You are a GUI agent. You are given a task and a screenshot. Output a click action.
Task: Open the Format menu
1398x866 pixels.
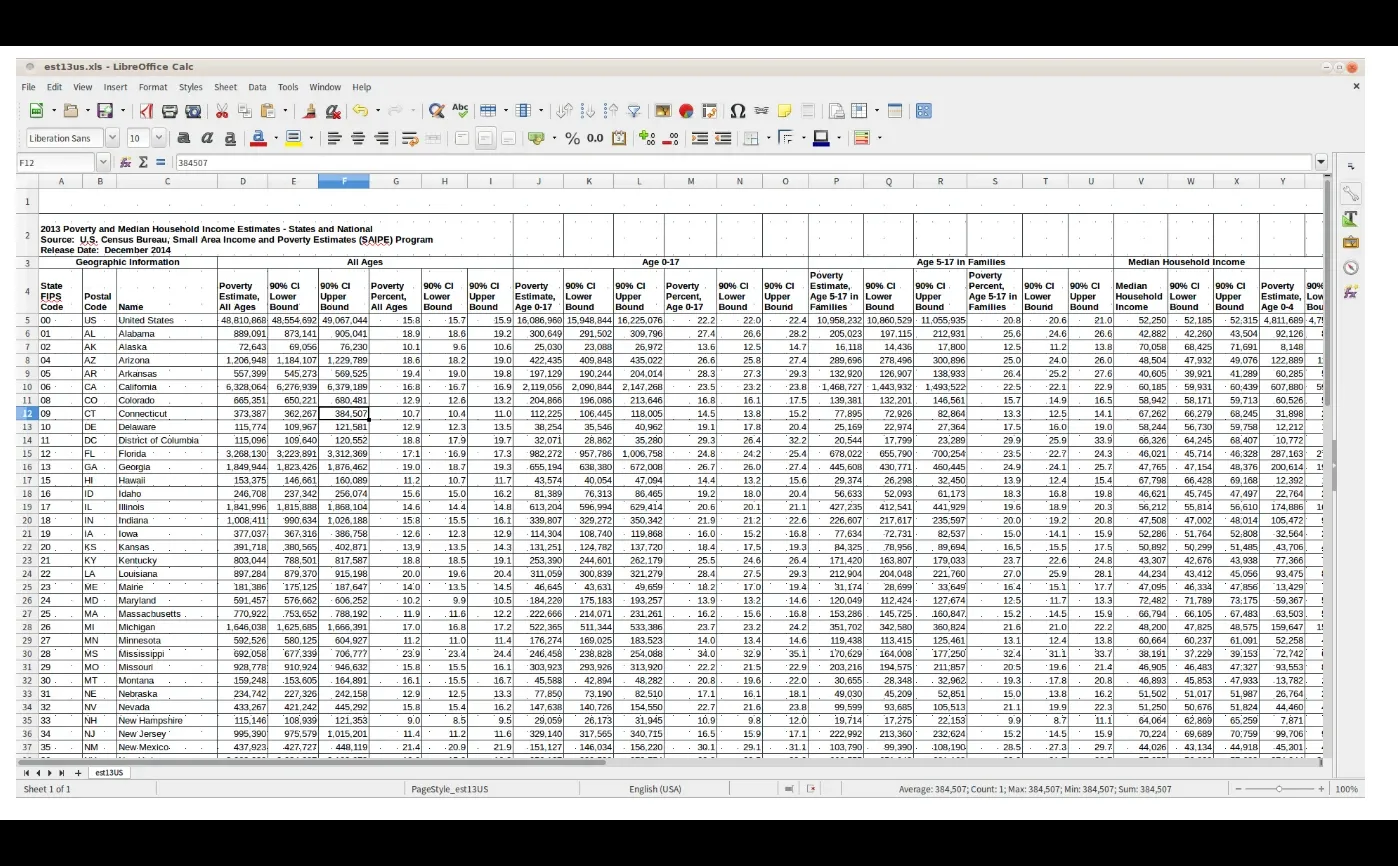click(x=153, y=87)
